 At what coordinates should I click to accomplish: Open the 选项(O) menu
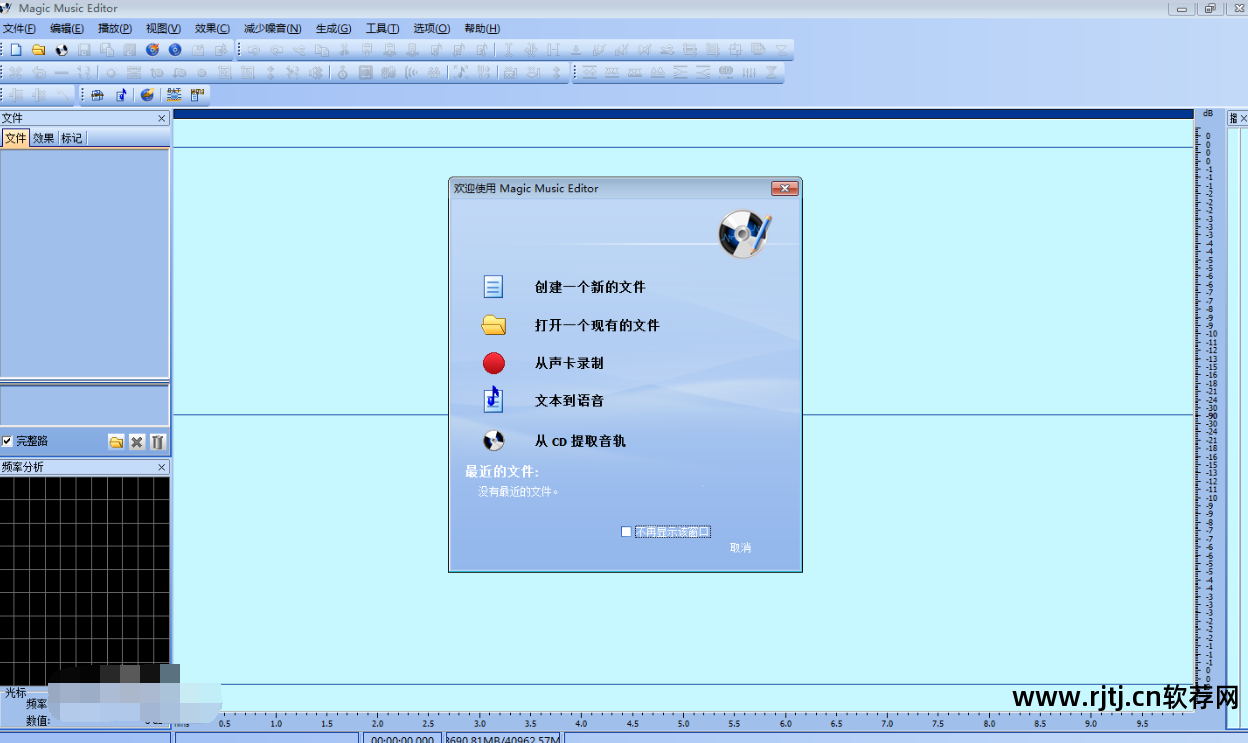click(x=432, y=28)
